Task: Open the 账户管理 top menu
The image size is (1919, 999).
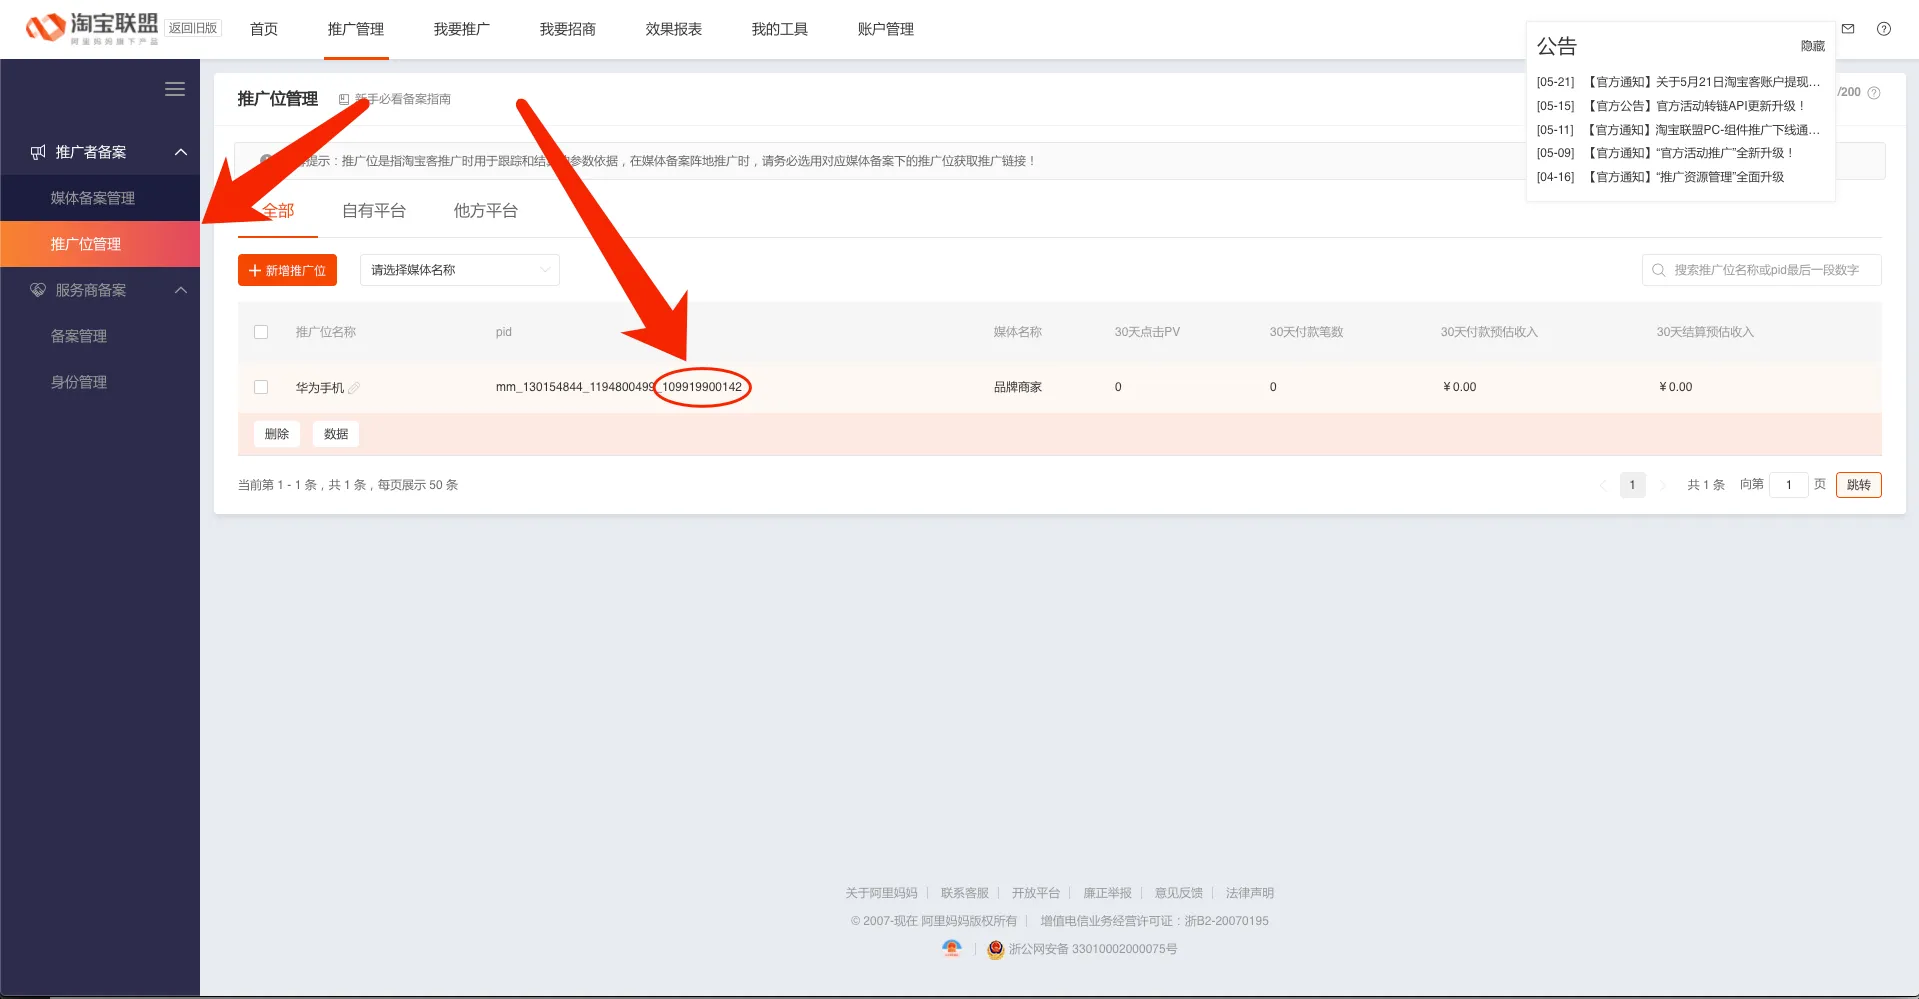Action: point(886,29)
